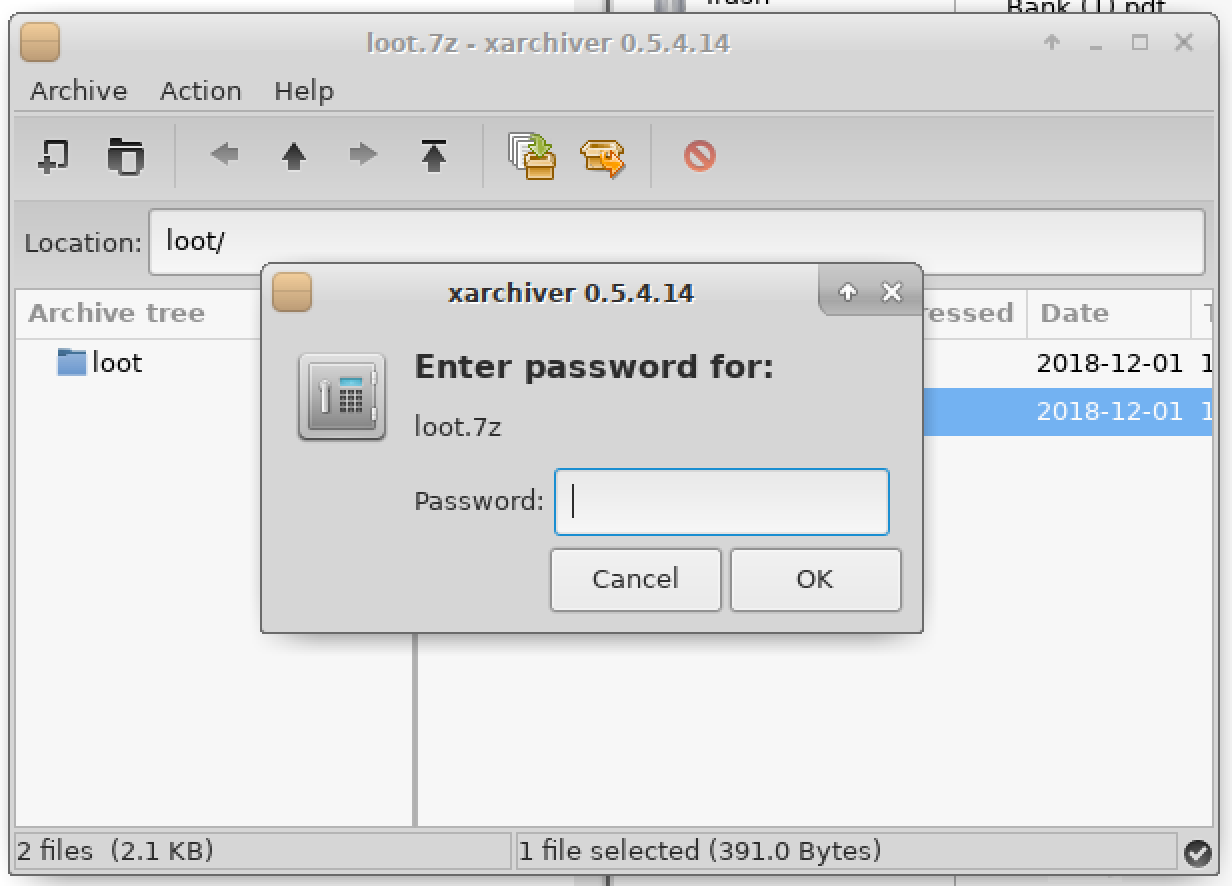Click the Location path field

tap(676, 241)
